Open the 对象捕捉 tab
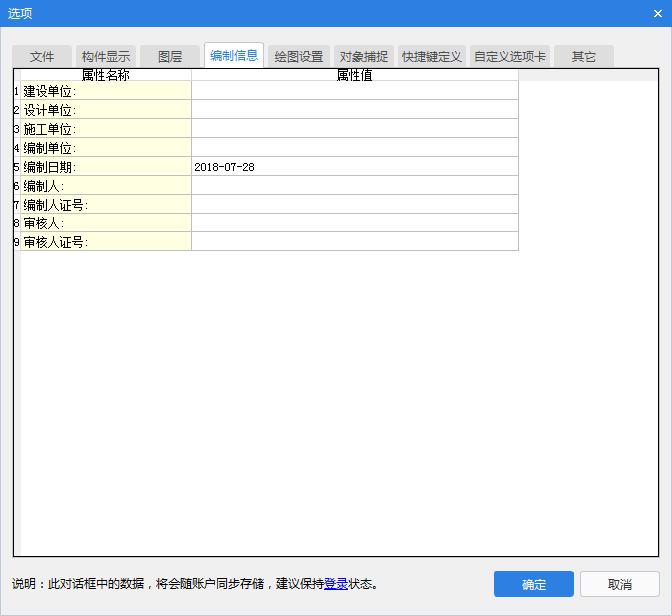This screenshot has width=672, height=616. (364, 57)
